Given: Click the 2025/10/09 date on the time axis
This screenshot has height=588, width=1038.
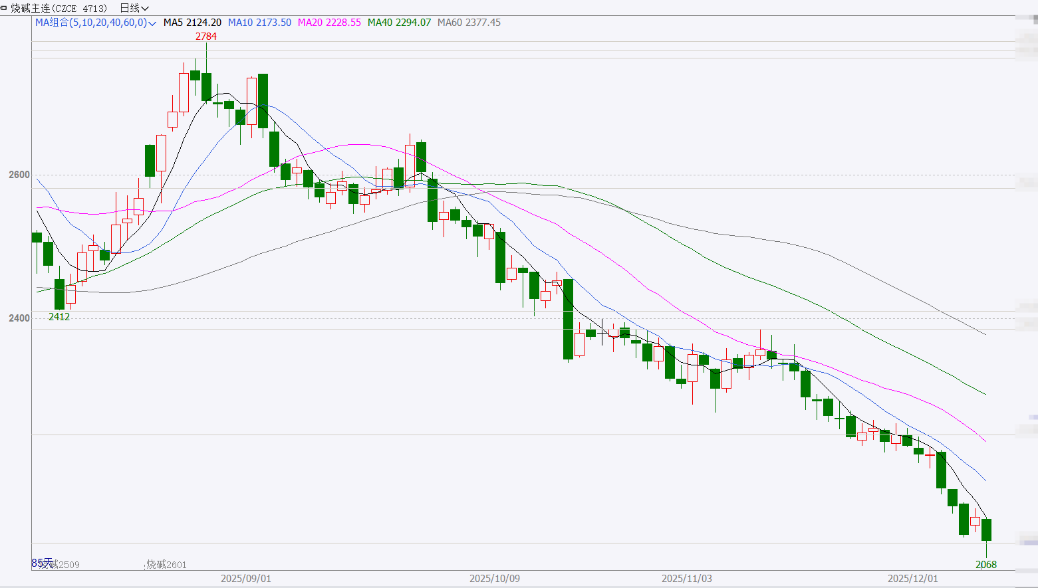Looking at the screenshot, I should 495,579.
